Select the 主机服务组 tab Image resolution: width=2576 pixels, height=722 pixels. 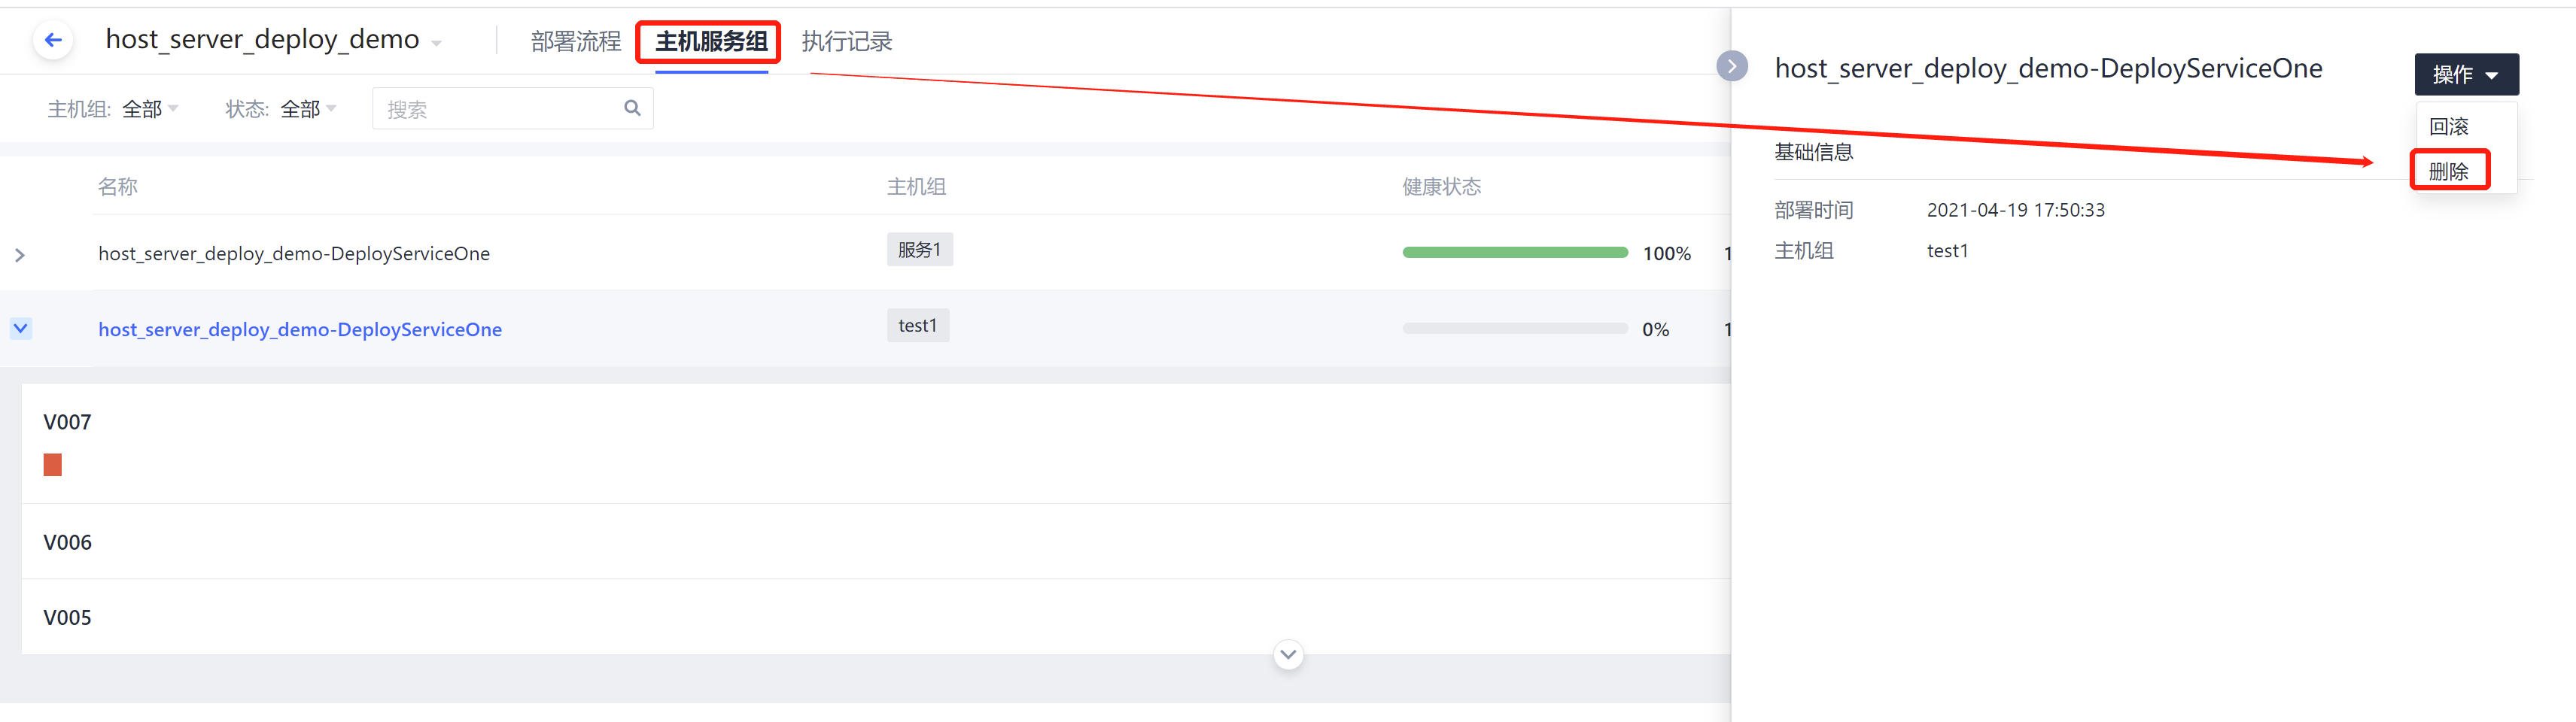tap(711, 41)
